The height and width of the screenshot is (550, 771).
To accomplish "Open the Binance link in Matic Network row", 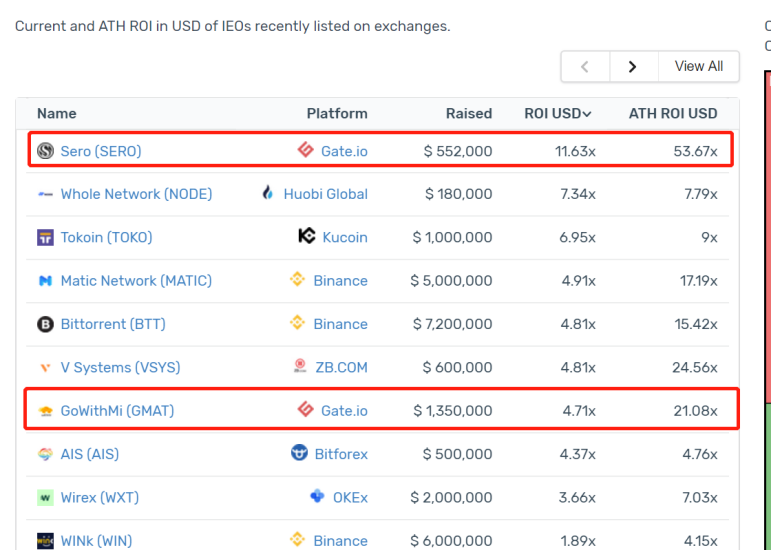I will point(340,281).
